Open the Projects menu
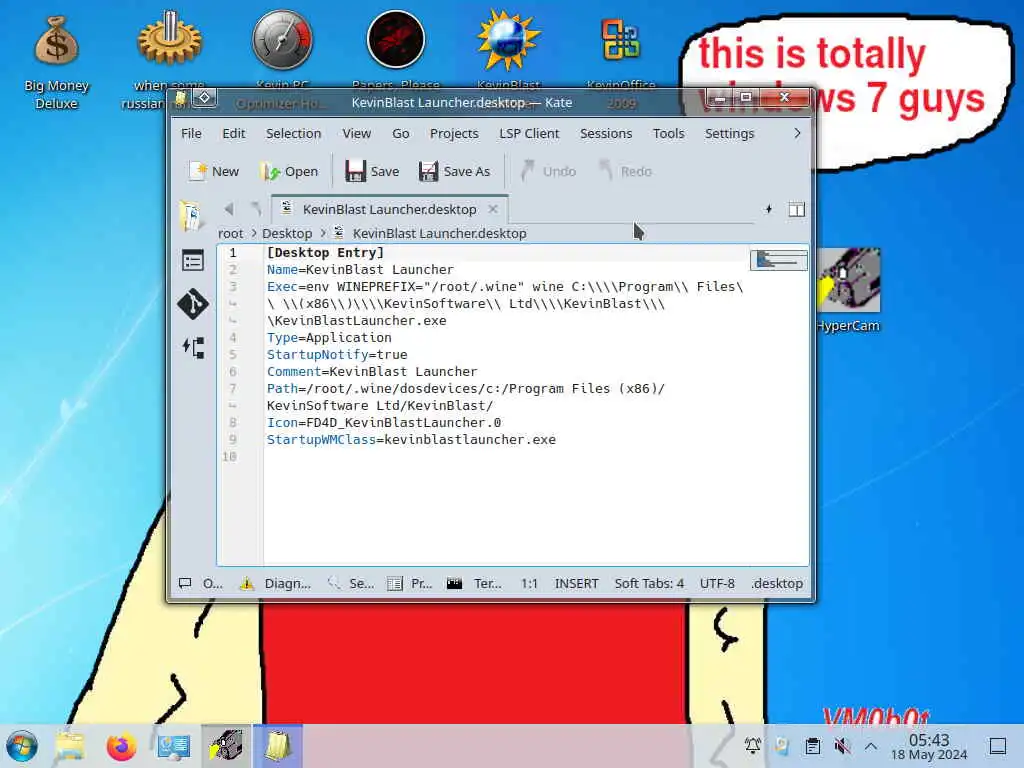This screenshot has height=768, width=1024. (x=454, y=133)
